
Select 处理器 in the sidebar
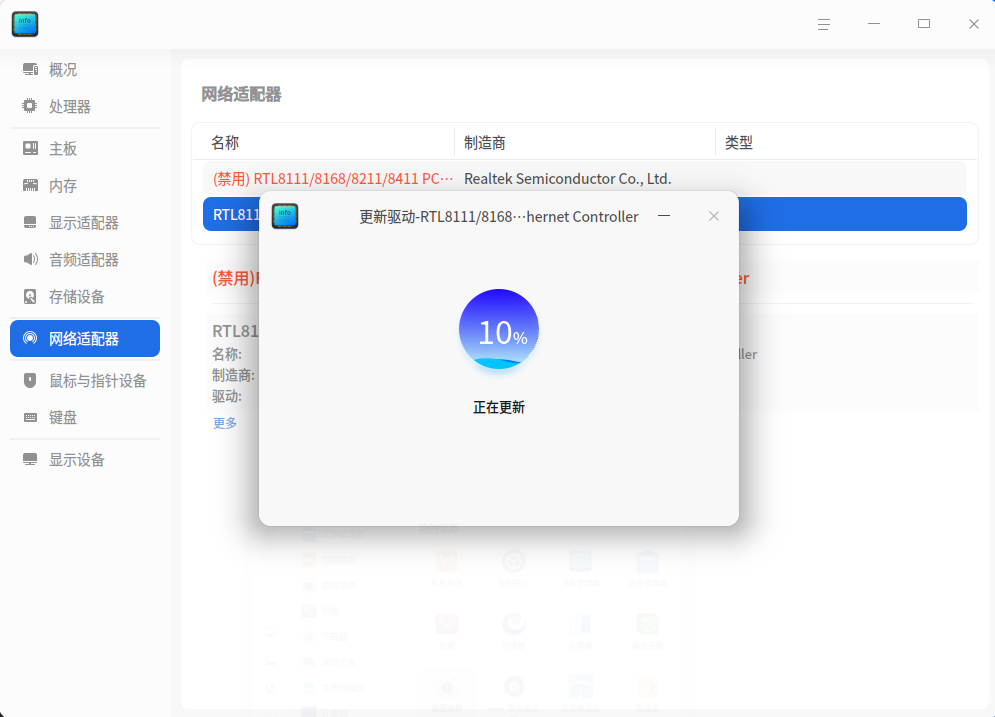[85, 107]
